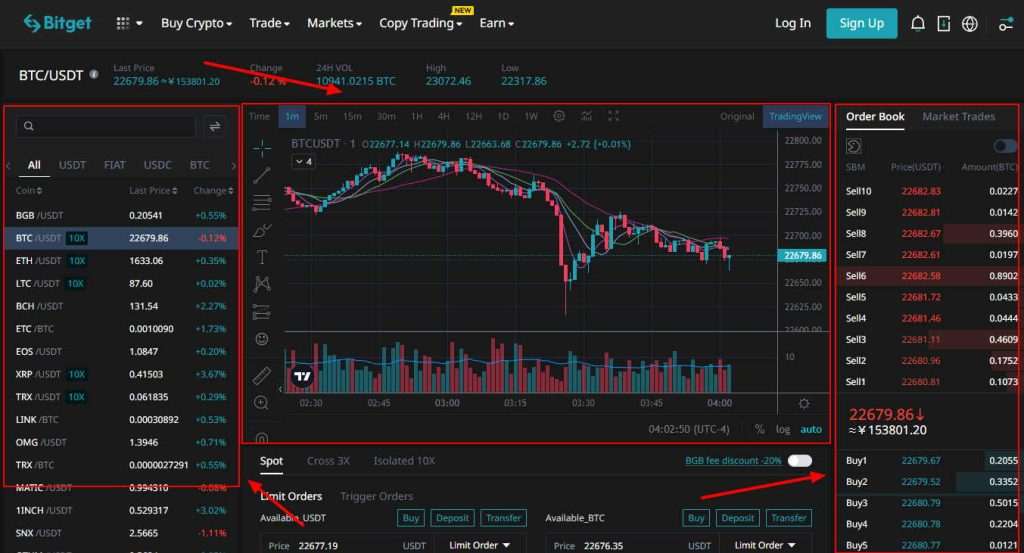The width and height of the screenshot is (1024, 553).
Task: Select the trend line drawing tool
Action: click(262, 175)
